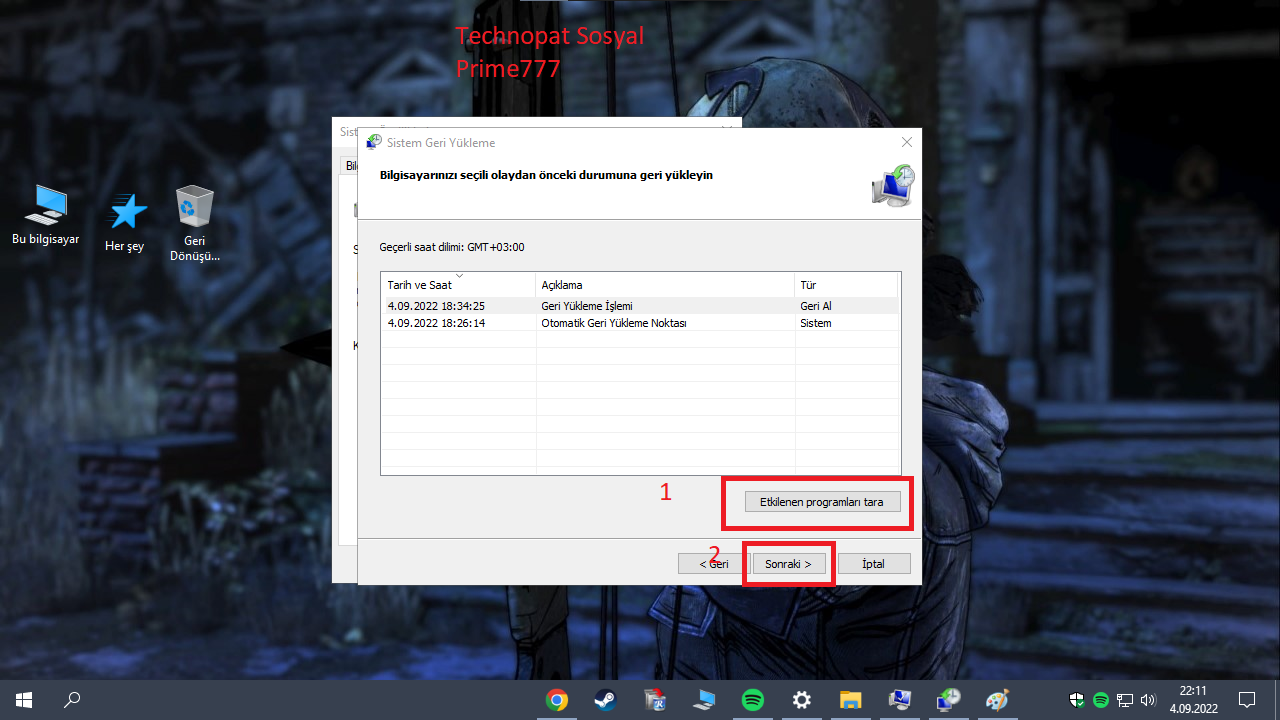Viewport: 1280px width, 720px height.
Task: Open Steam from the taskbar
Action: 606,700
